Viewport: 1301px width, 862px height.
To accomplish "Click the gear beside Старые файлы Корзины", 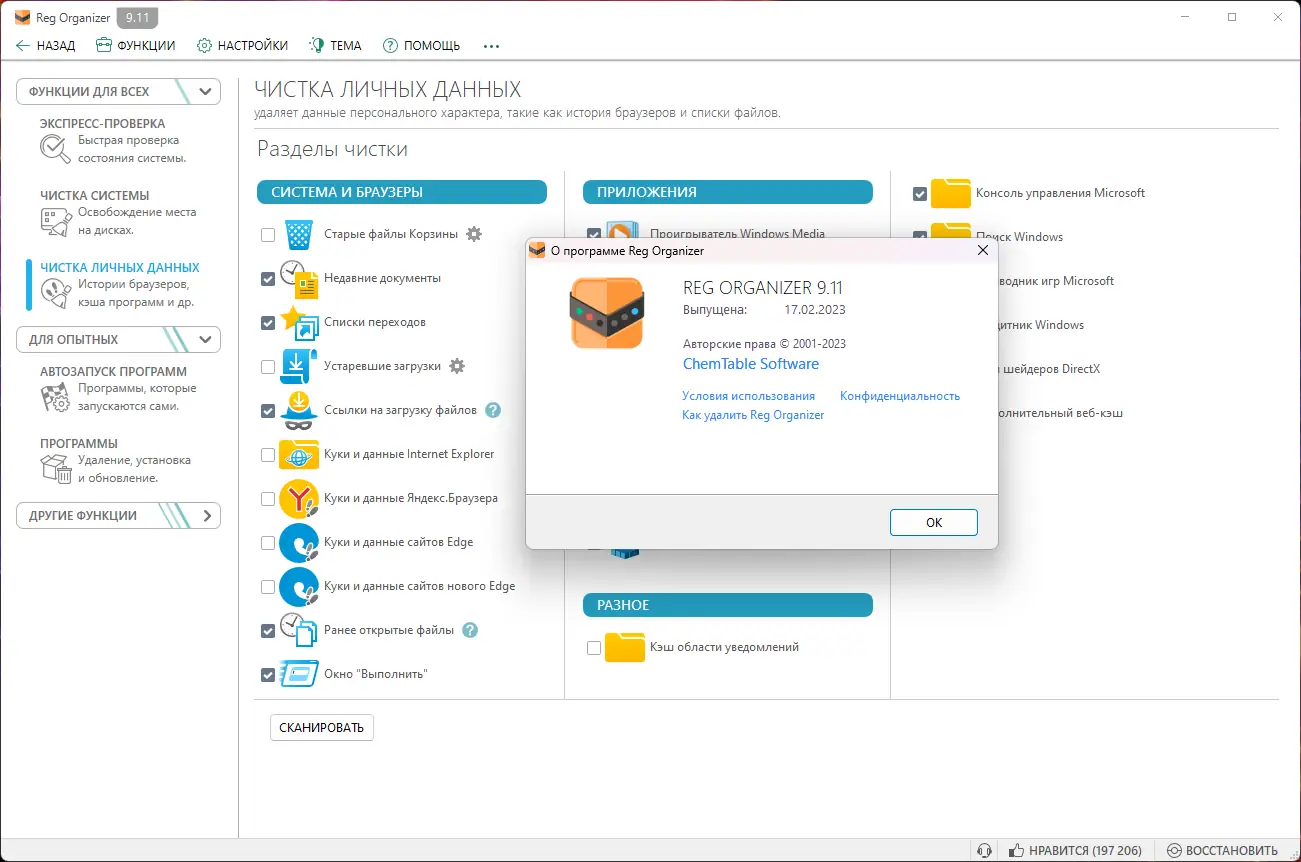I will coord(474,234).
